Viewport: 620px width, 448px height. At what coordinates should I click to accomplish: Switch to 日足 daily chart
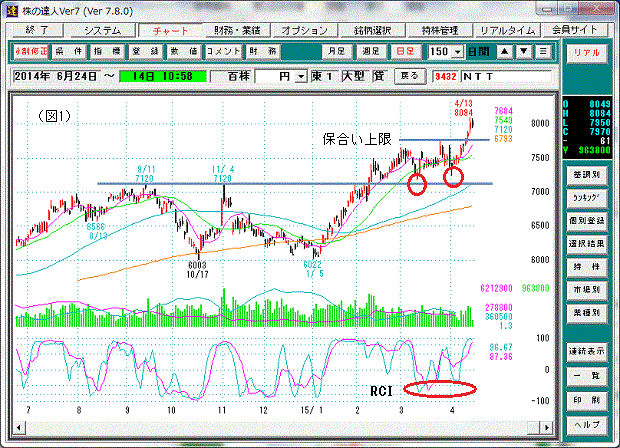click(x=405, y=51)
